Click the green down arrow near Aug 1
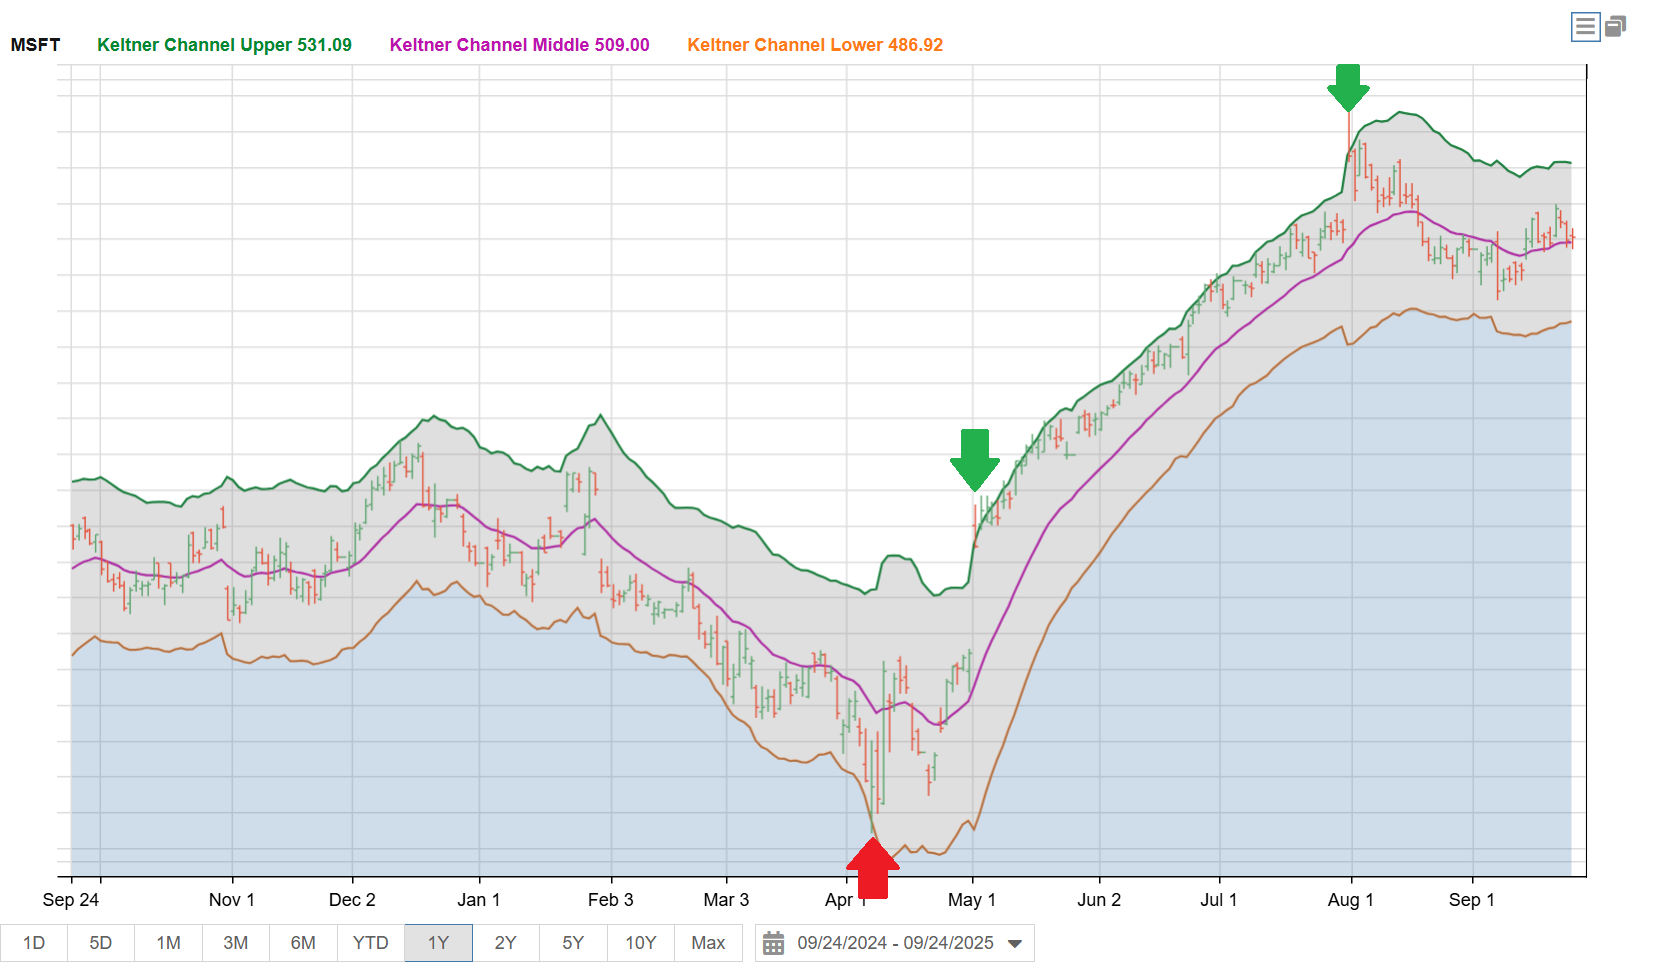1663x968 pixels. 1348,88
